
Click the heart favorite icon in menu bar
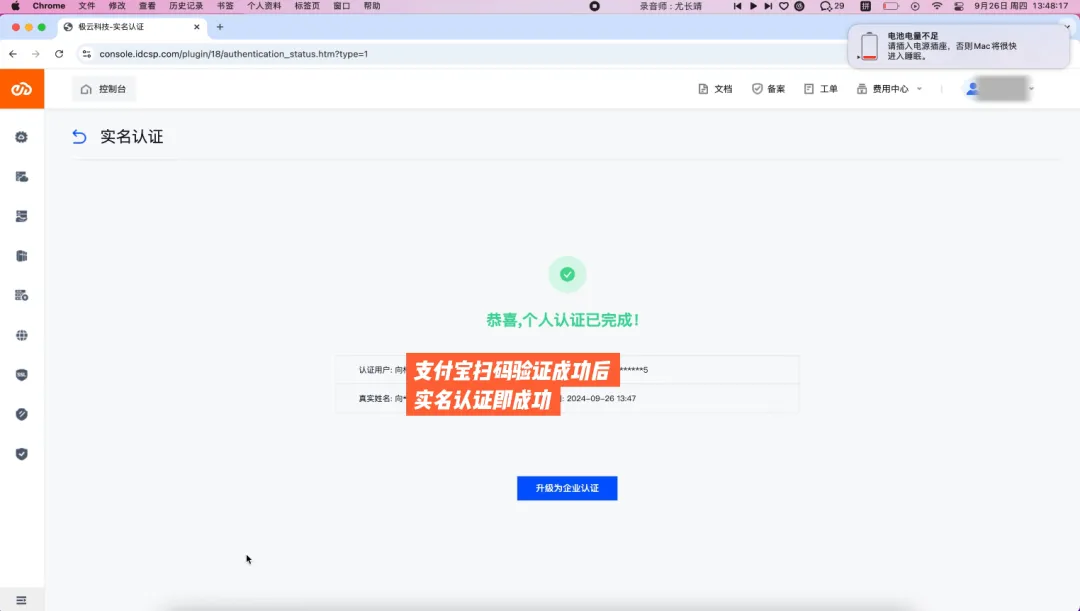point(784,6)
